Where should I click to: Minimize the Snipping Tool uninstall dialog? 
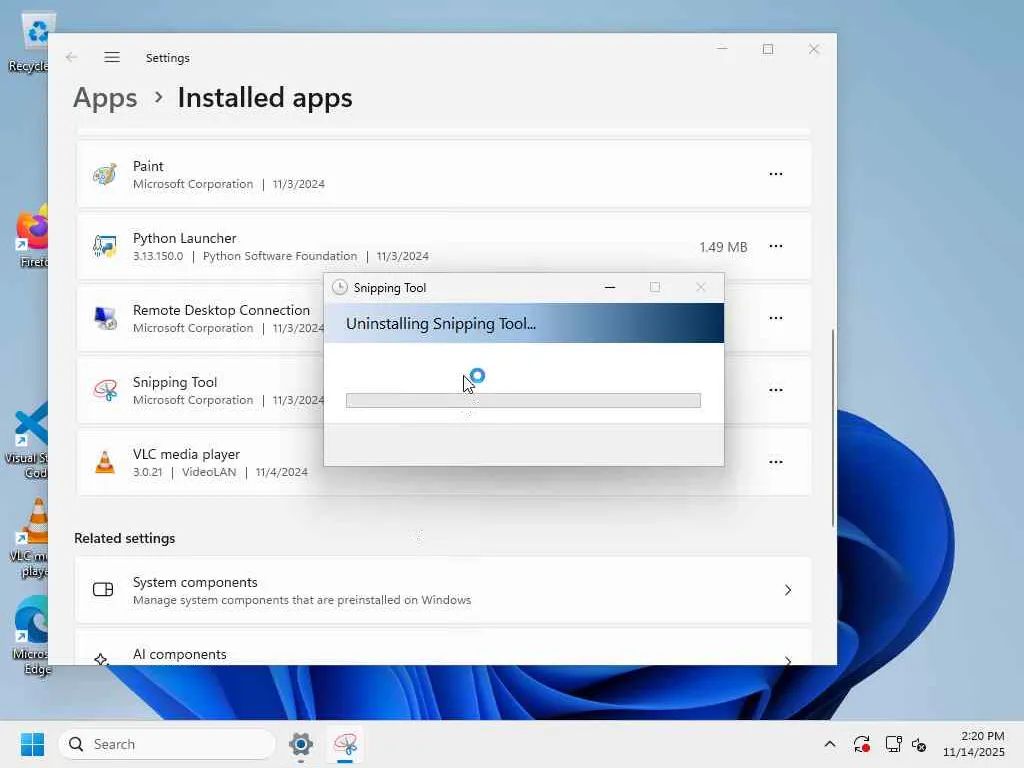click(x=610, y=287)
